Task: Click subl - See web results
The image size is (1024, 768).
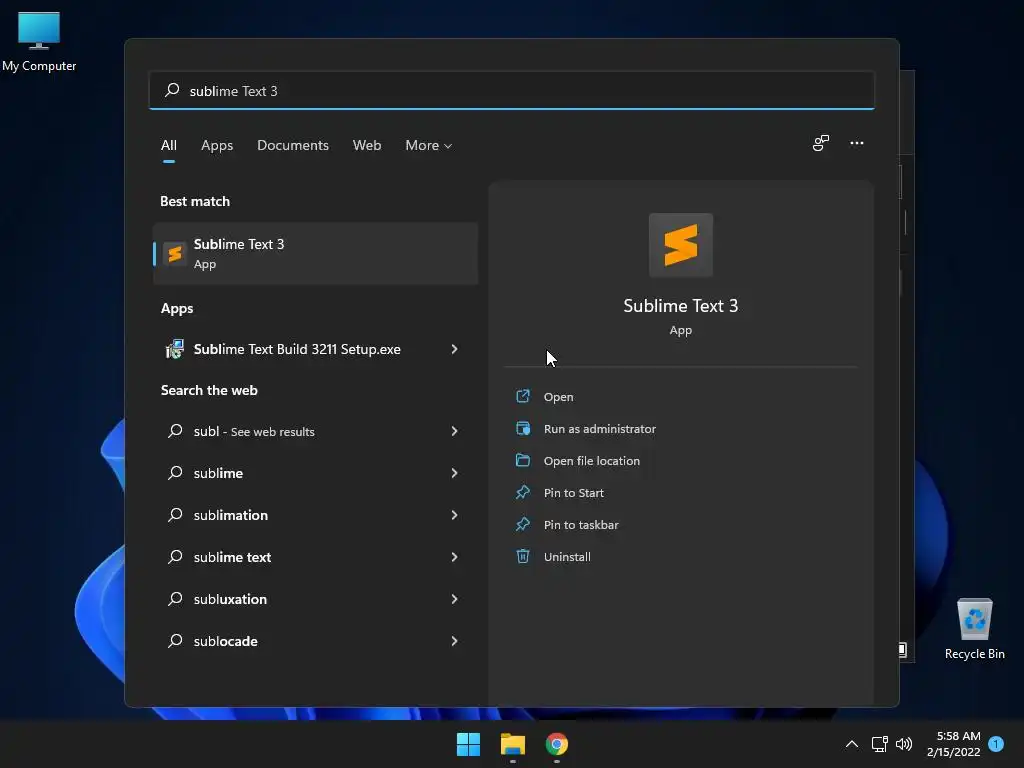Action: 254,432
